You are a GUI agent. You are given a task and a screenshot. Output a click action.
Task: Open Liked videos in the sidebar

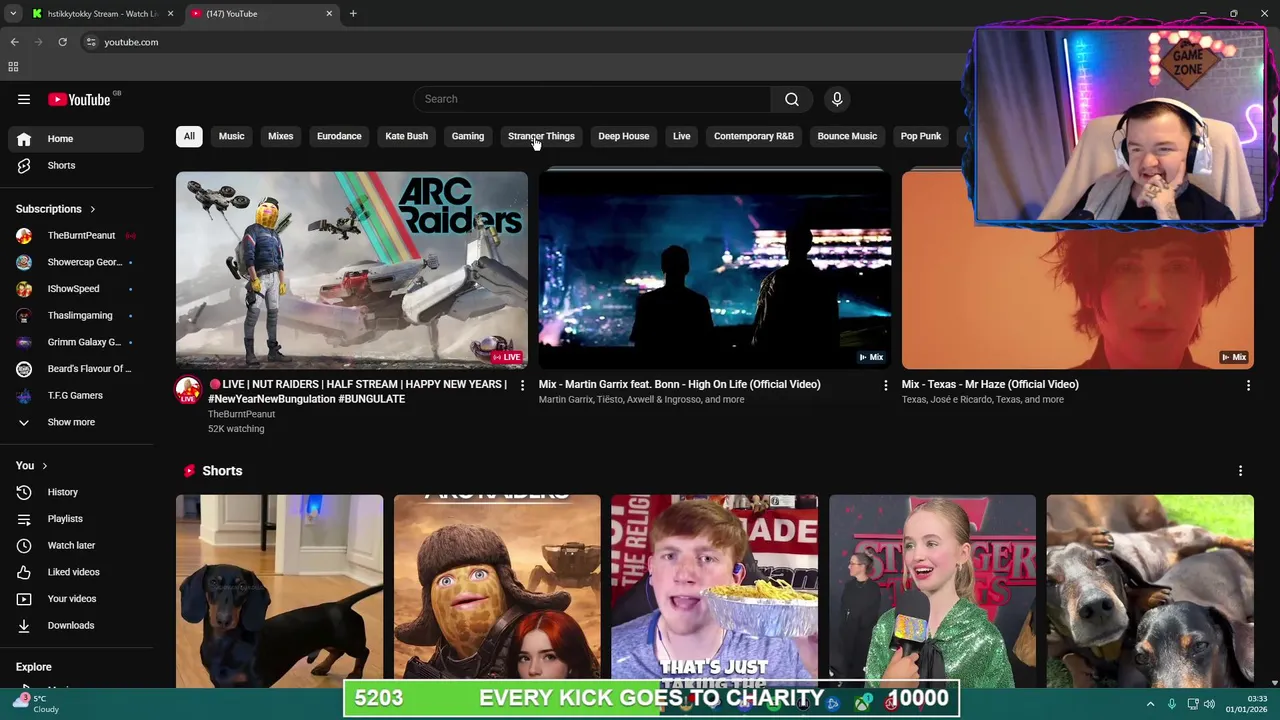[x=76, y=572]
